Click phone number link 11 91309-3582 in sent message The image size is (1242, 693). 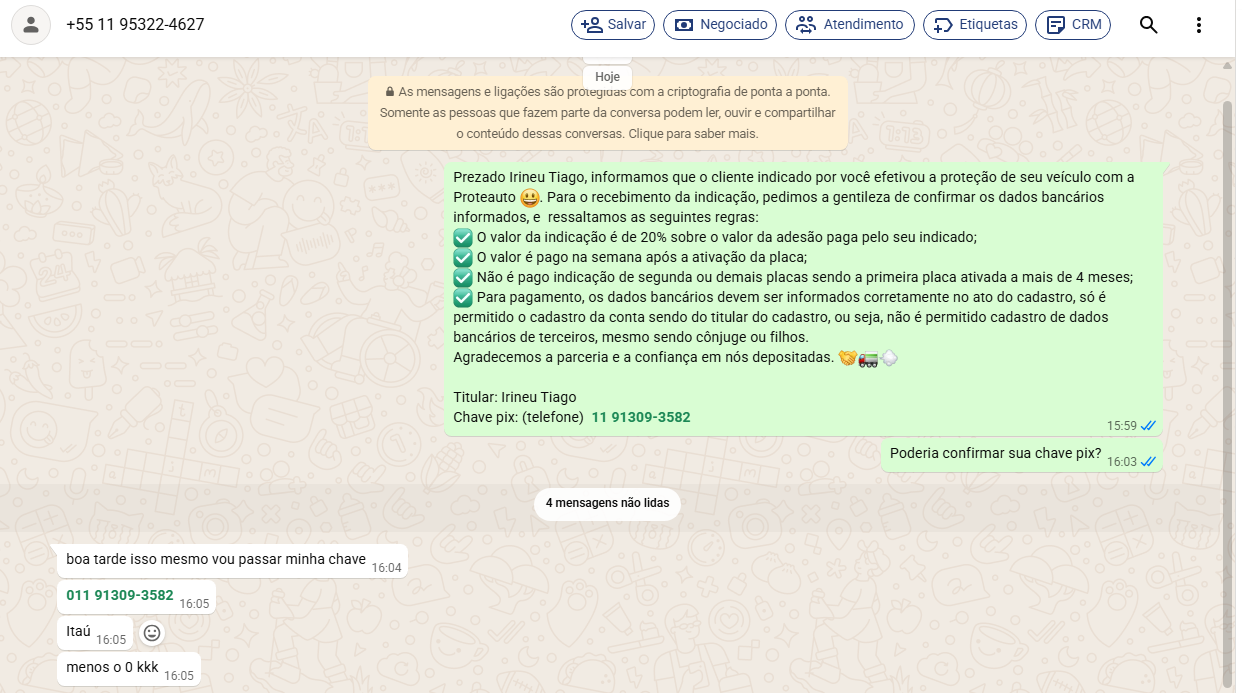pos(641,417)
